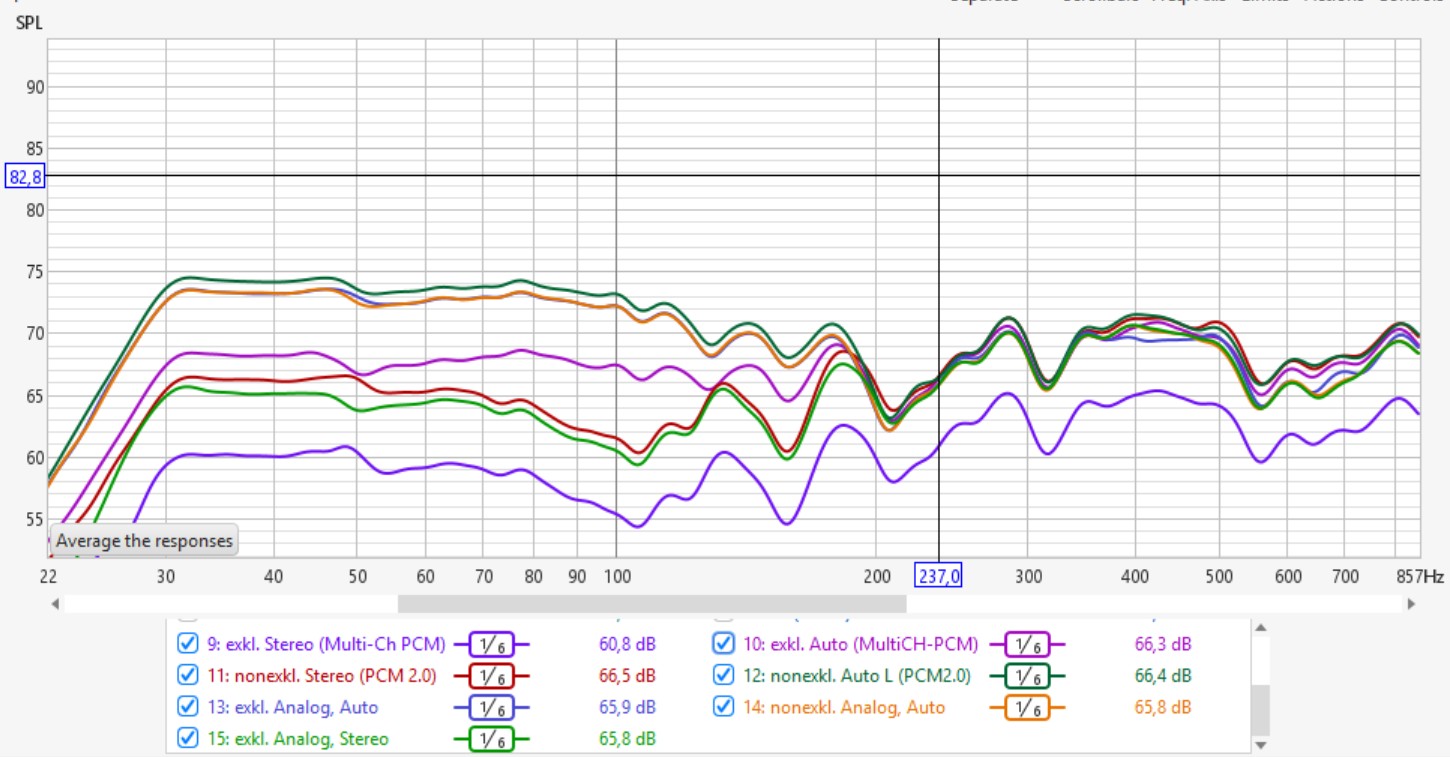Click the orange 1/6 icon for nonexkl. Analog, Auto
Viewport: 1450px width, 757px height.
(x=1026, y=708)
